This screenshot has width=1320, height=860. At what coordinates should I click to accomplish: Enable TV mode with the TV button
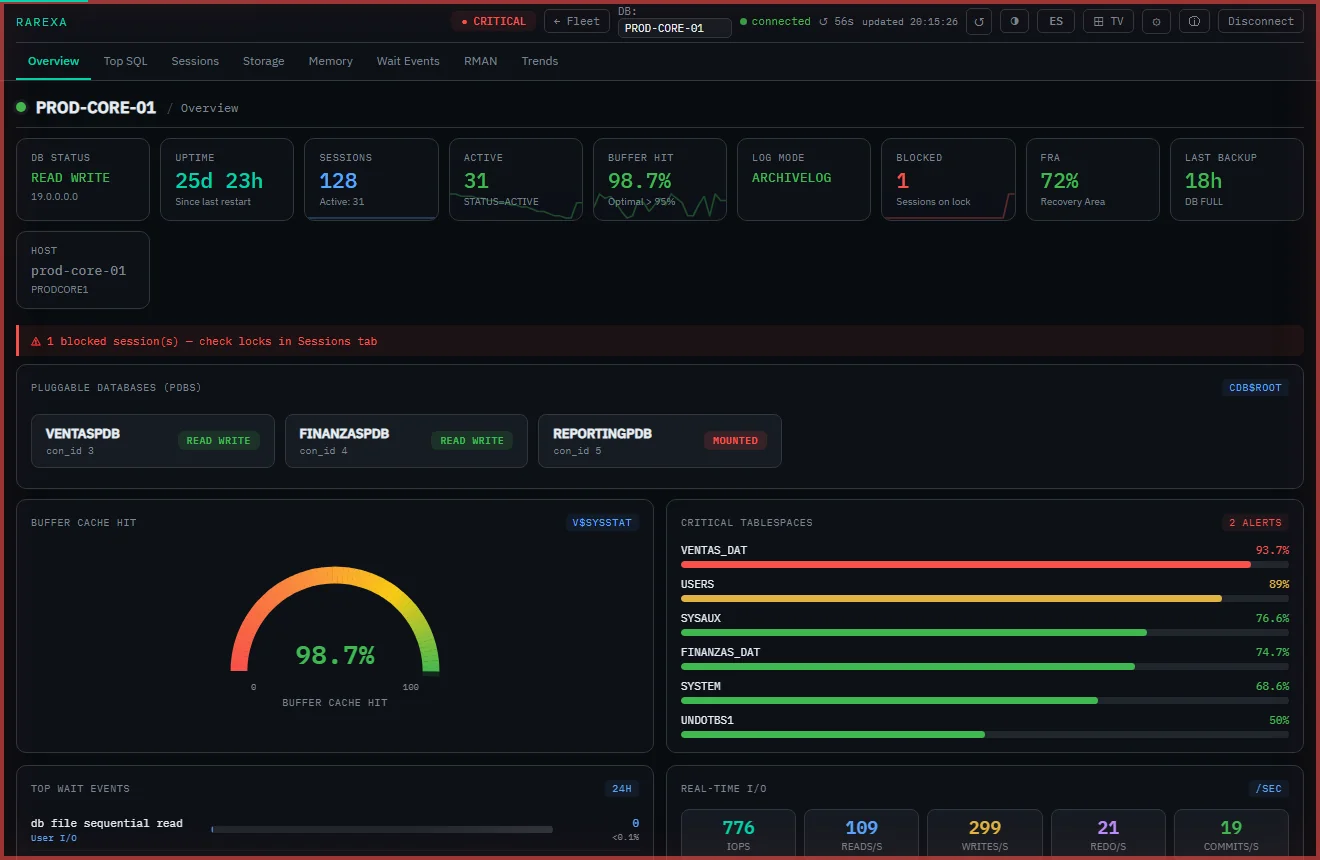1108,21
